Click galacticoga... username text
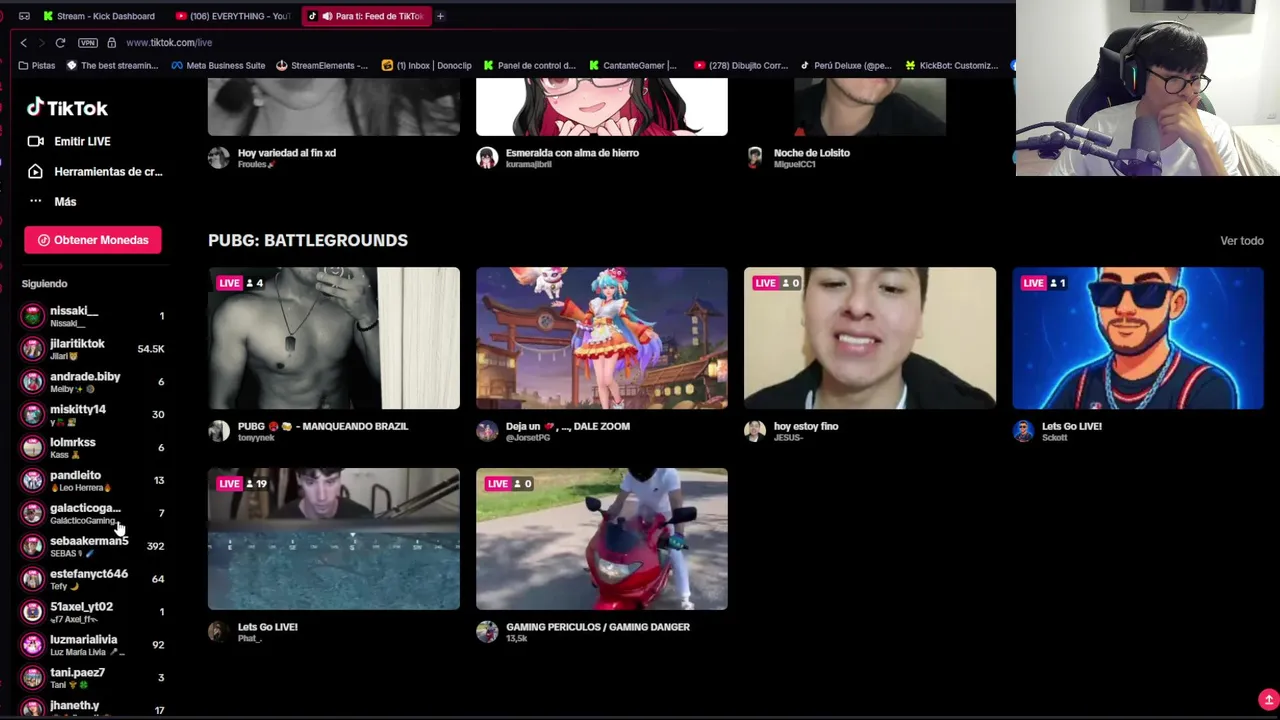The height and width of the screenshot is (720, 1280). 85,508
